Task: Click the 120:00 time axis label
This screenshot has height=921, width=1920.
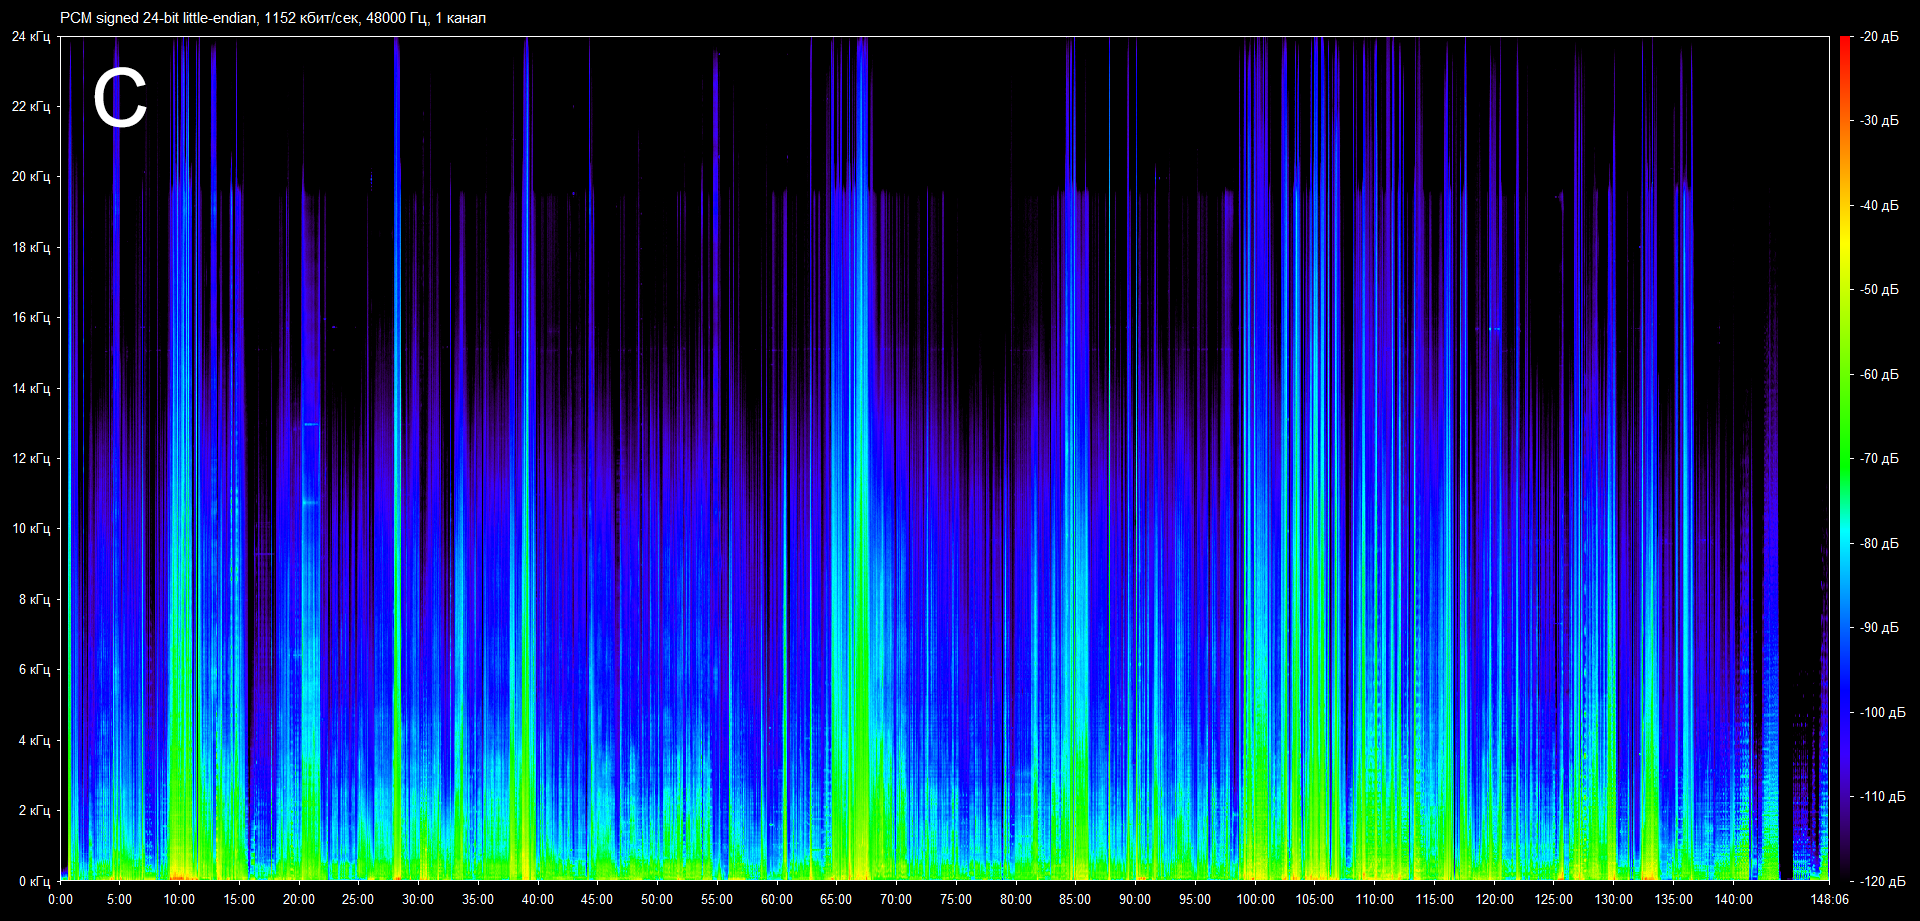Action: [x=1494, y=899]
